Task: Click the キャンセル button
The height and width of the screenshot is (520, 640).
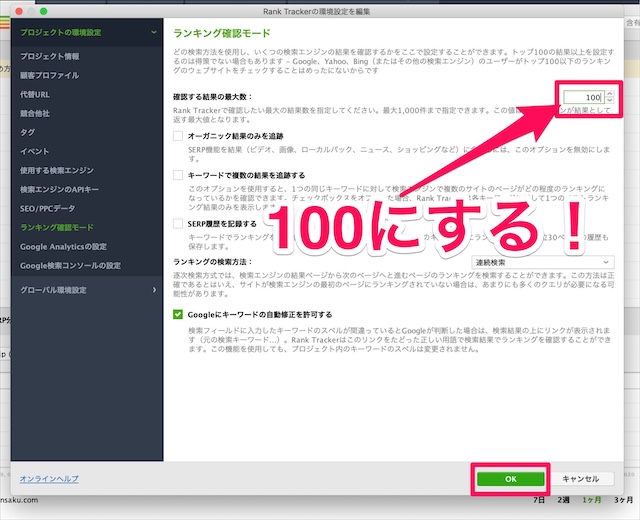Action: coord(581,479)
